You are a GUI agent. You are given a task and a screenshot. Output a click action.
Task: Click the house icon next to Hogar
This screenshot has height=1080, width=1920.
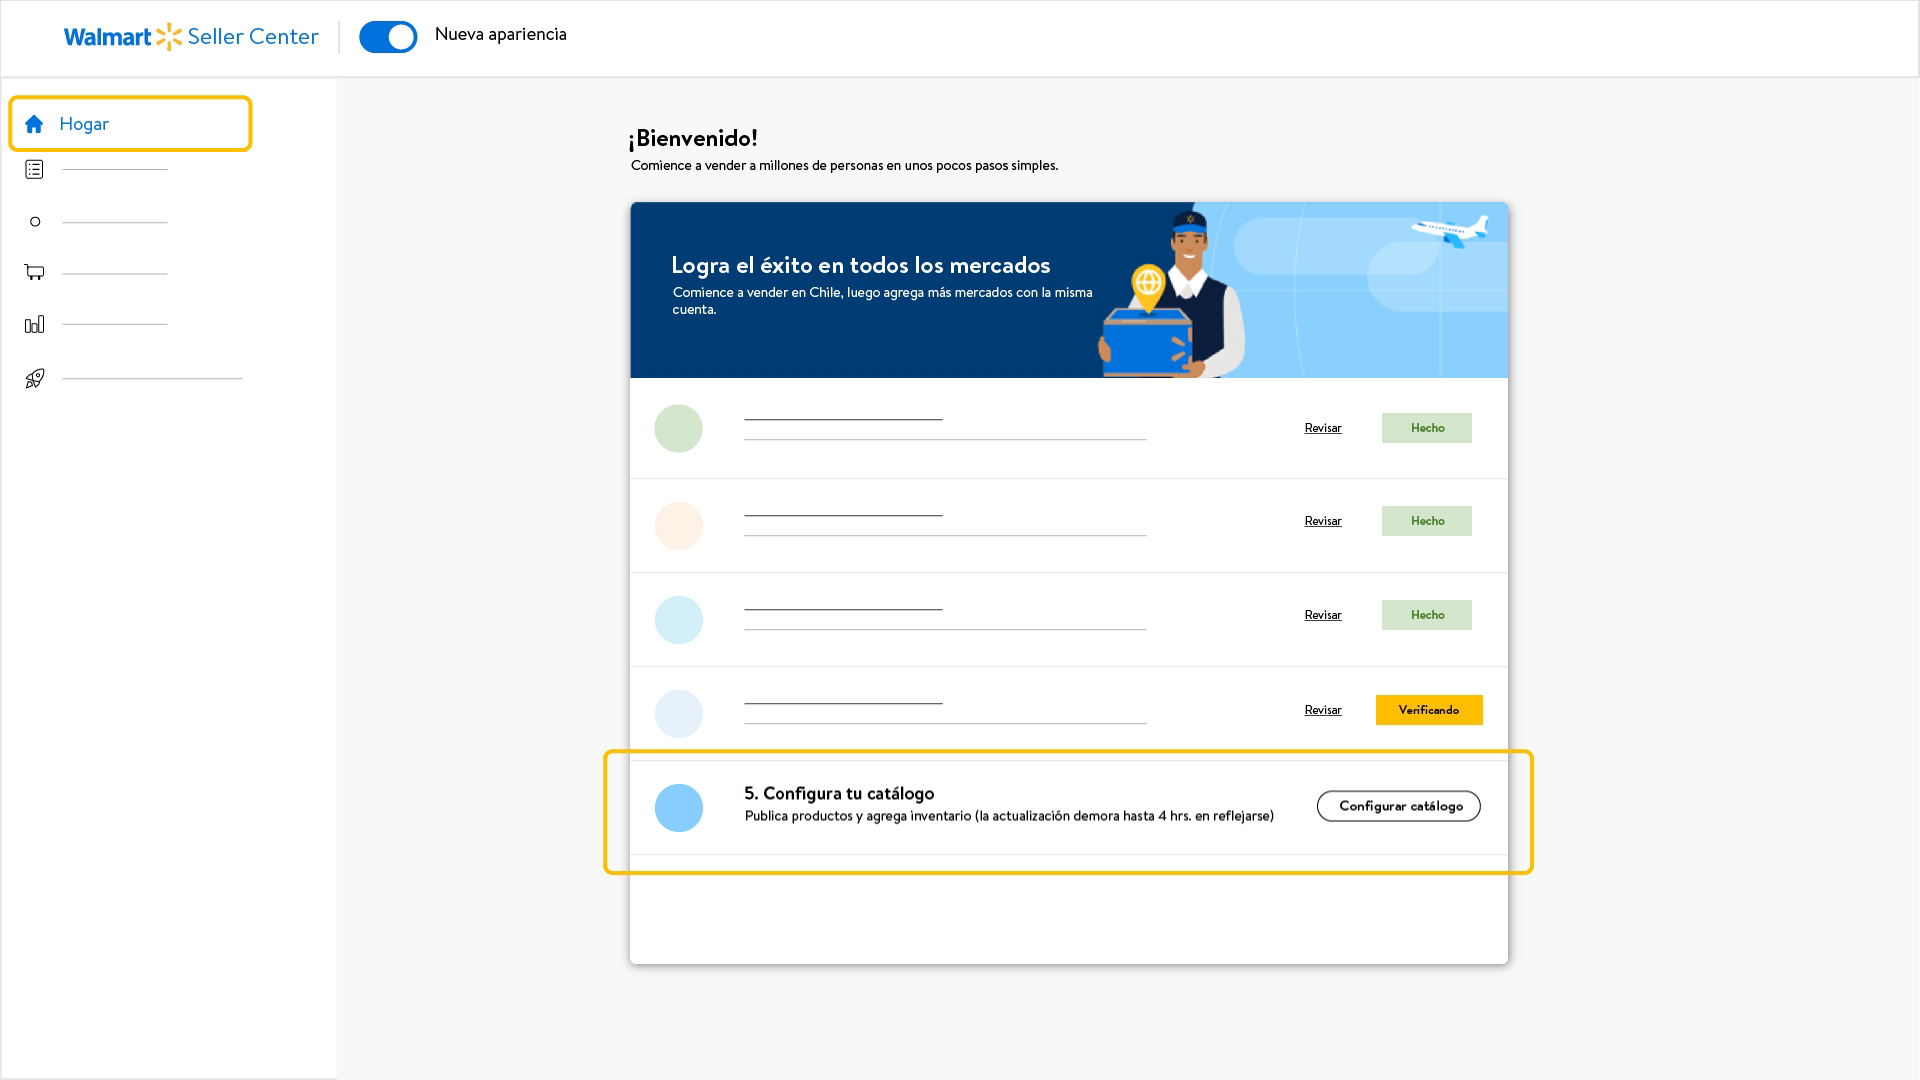coord(34,124)
